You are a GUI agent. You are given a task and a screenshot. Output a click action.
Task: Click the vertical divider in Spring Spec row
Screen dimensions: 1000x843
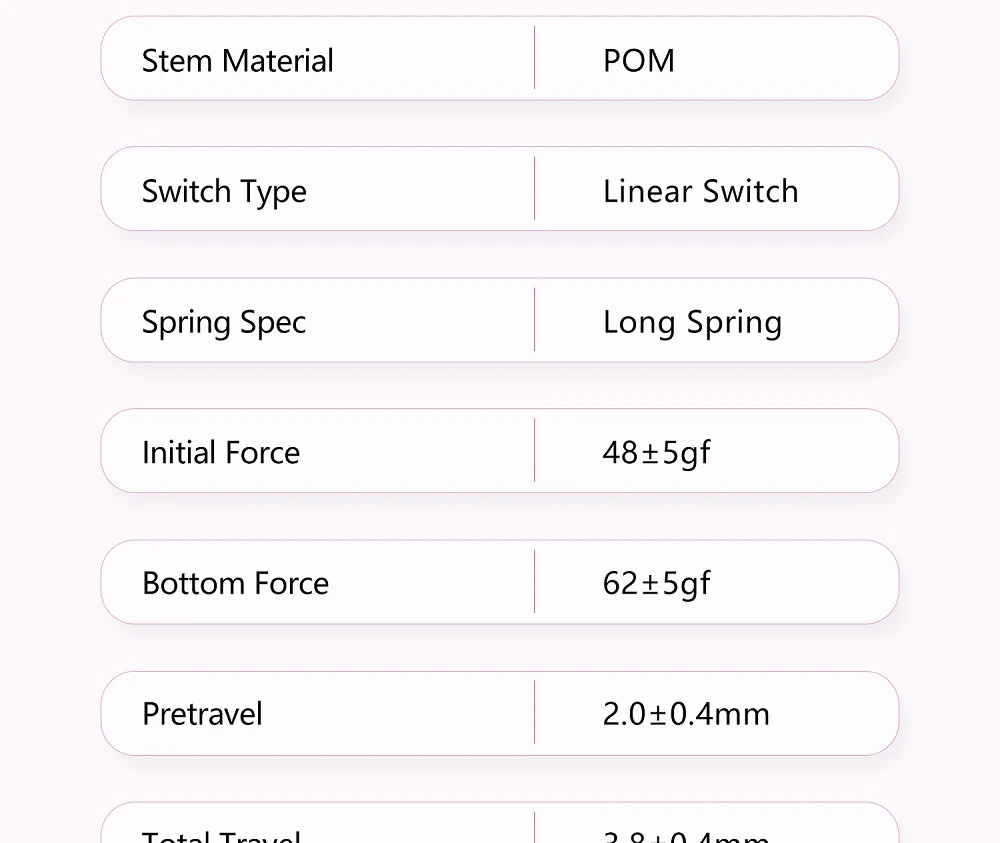(535, 320)
